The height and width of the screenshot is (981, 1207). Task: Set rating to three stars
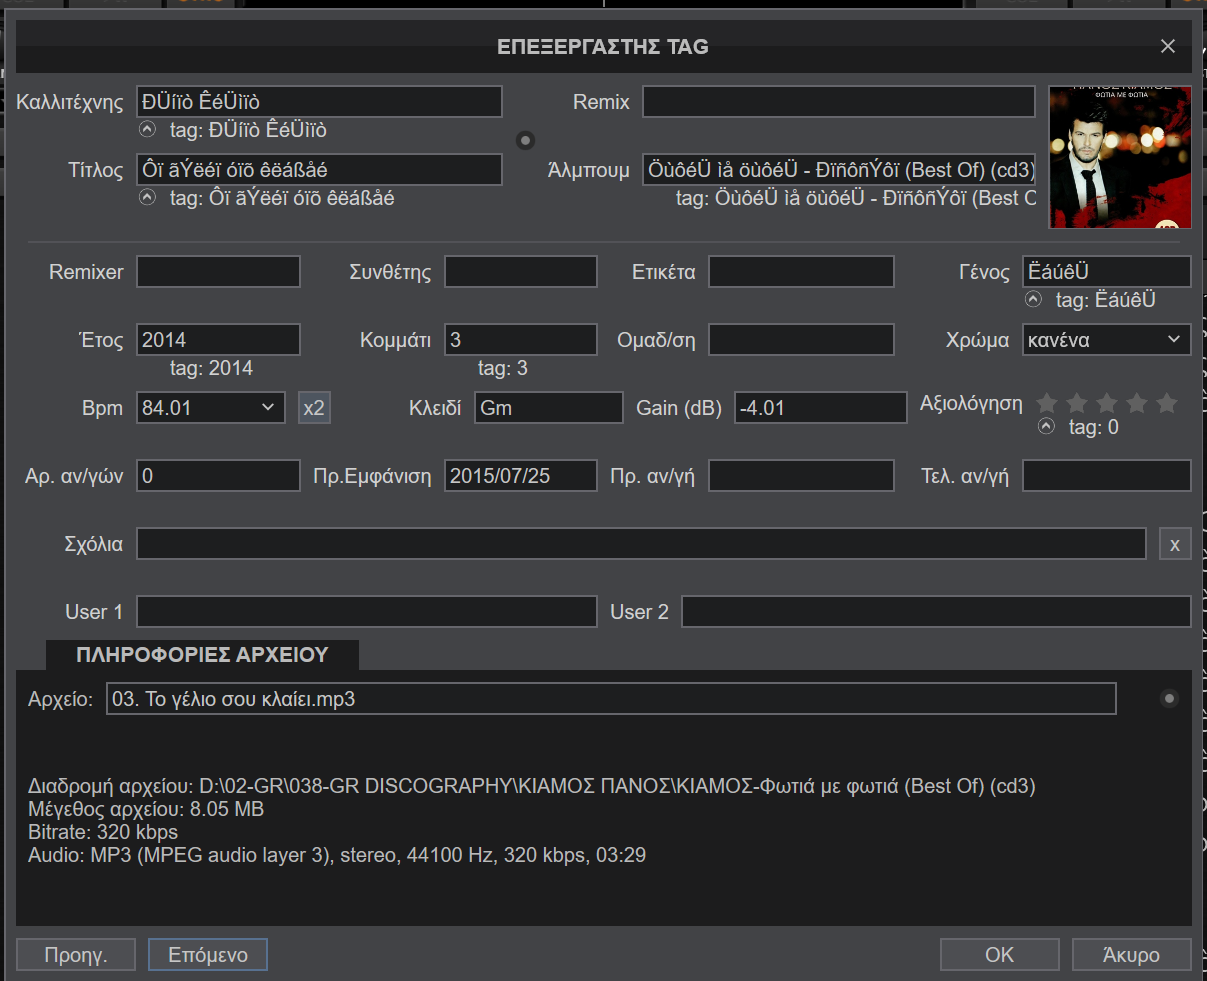coord(1107,403)
